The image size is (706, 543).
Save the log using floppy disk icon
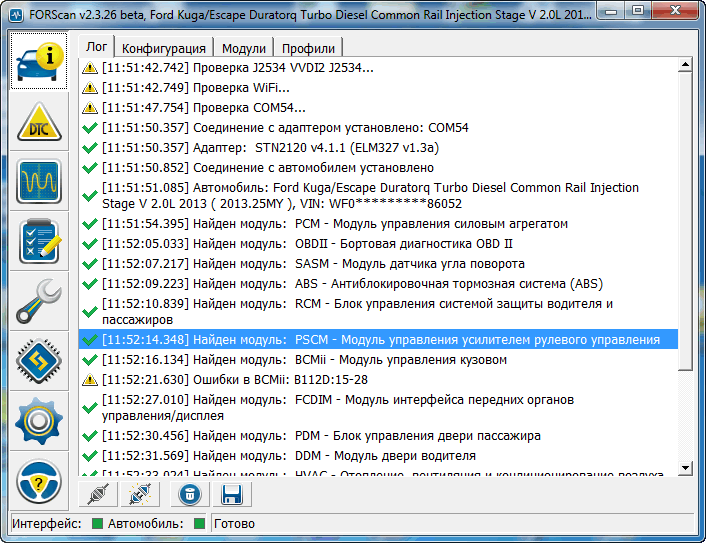(x=232, y=494)
